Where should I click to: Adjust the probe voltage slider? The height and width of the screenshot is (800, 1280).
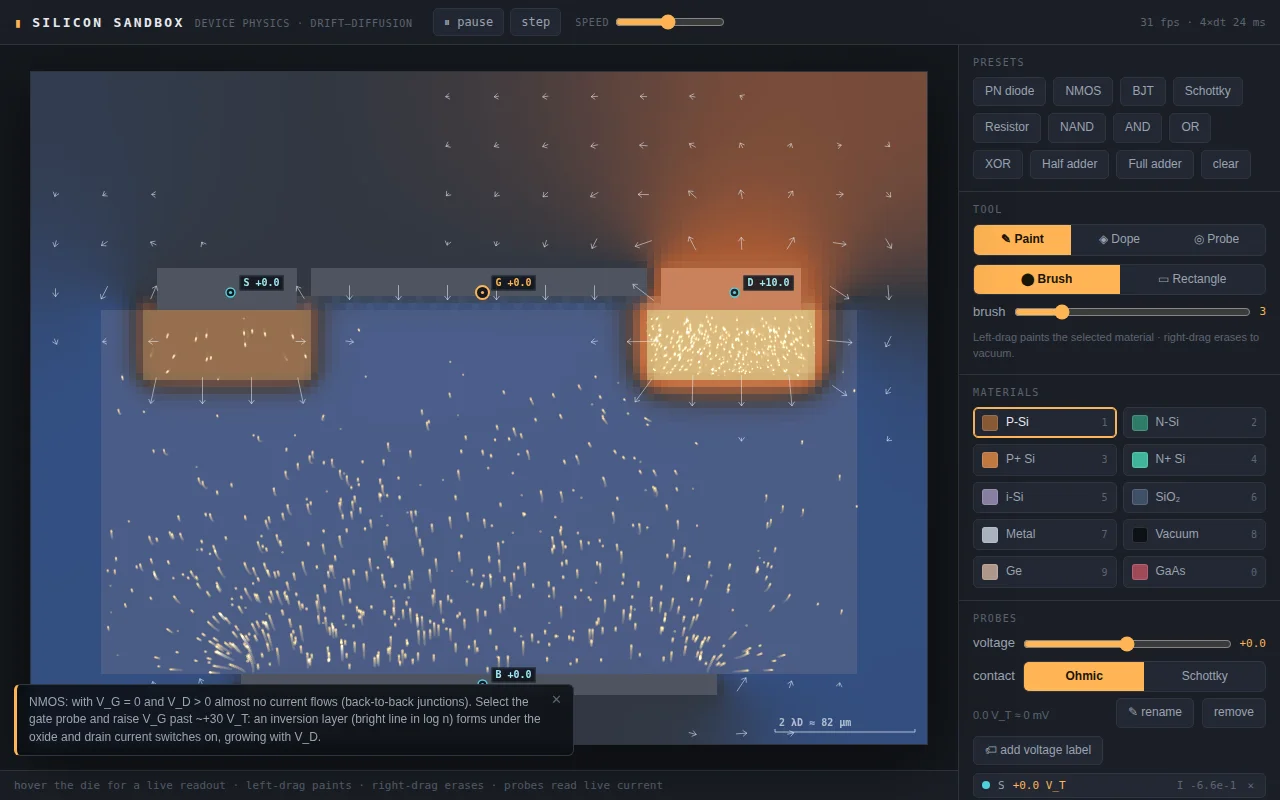tap(1127, 644)
